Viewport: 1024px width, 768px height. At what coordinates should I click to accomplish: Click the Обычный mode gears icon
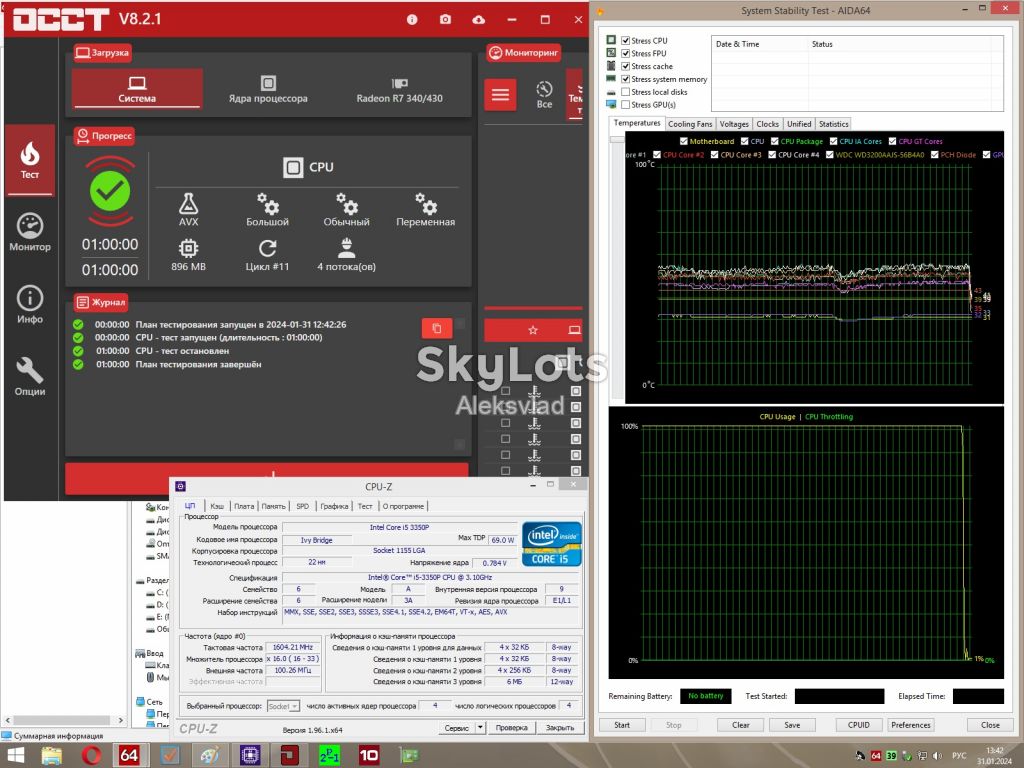click(347, 204)
